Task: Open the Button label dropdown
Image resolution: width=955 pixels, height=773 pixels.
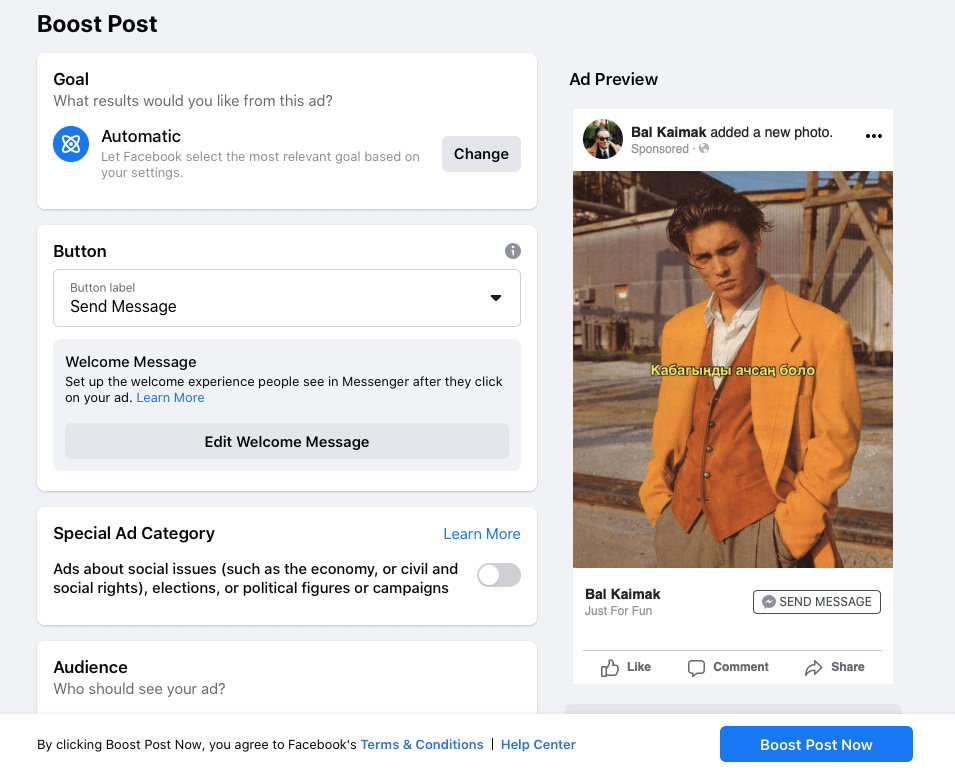Action: point(287,298)
